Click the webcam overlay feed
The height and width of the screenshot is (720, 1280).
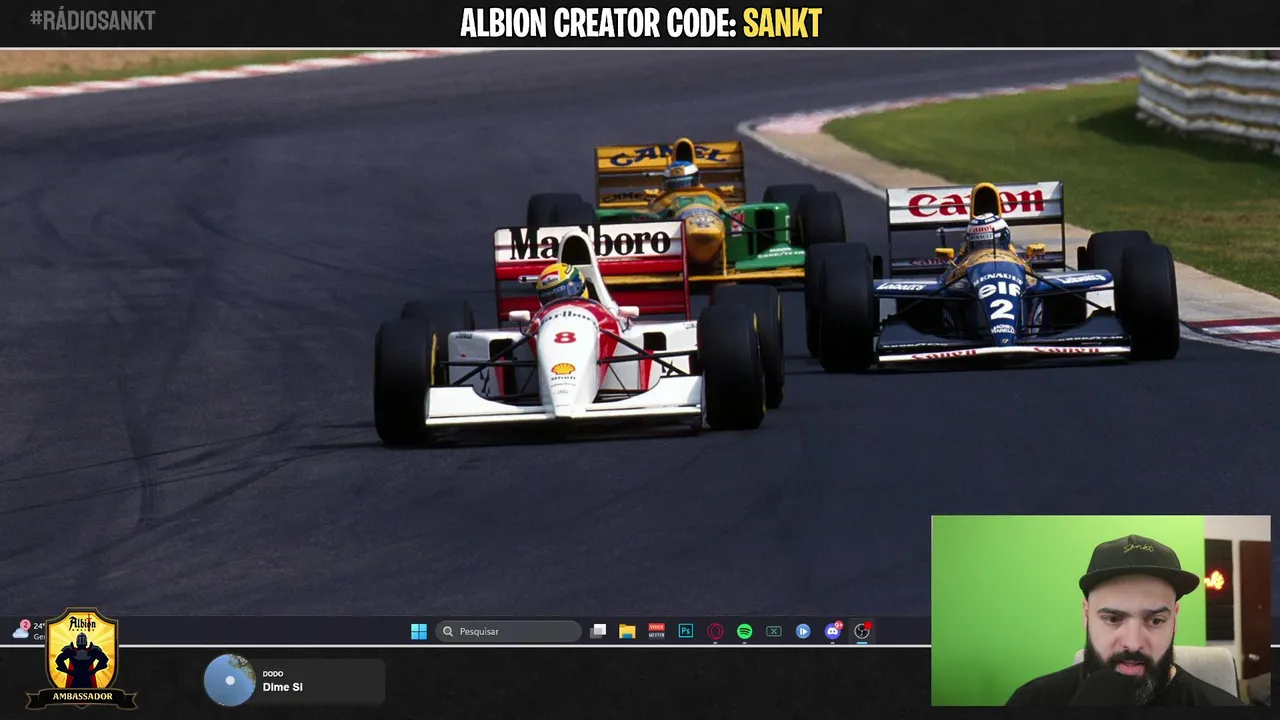(1100, 611)
